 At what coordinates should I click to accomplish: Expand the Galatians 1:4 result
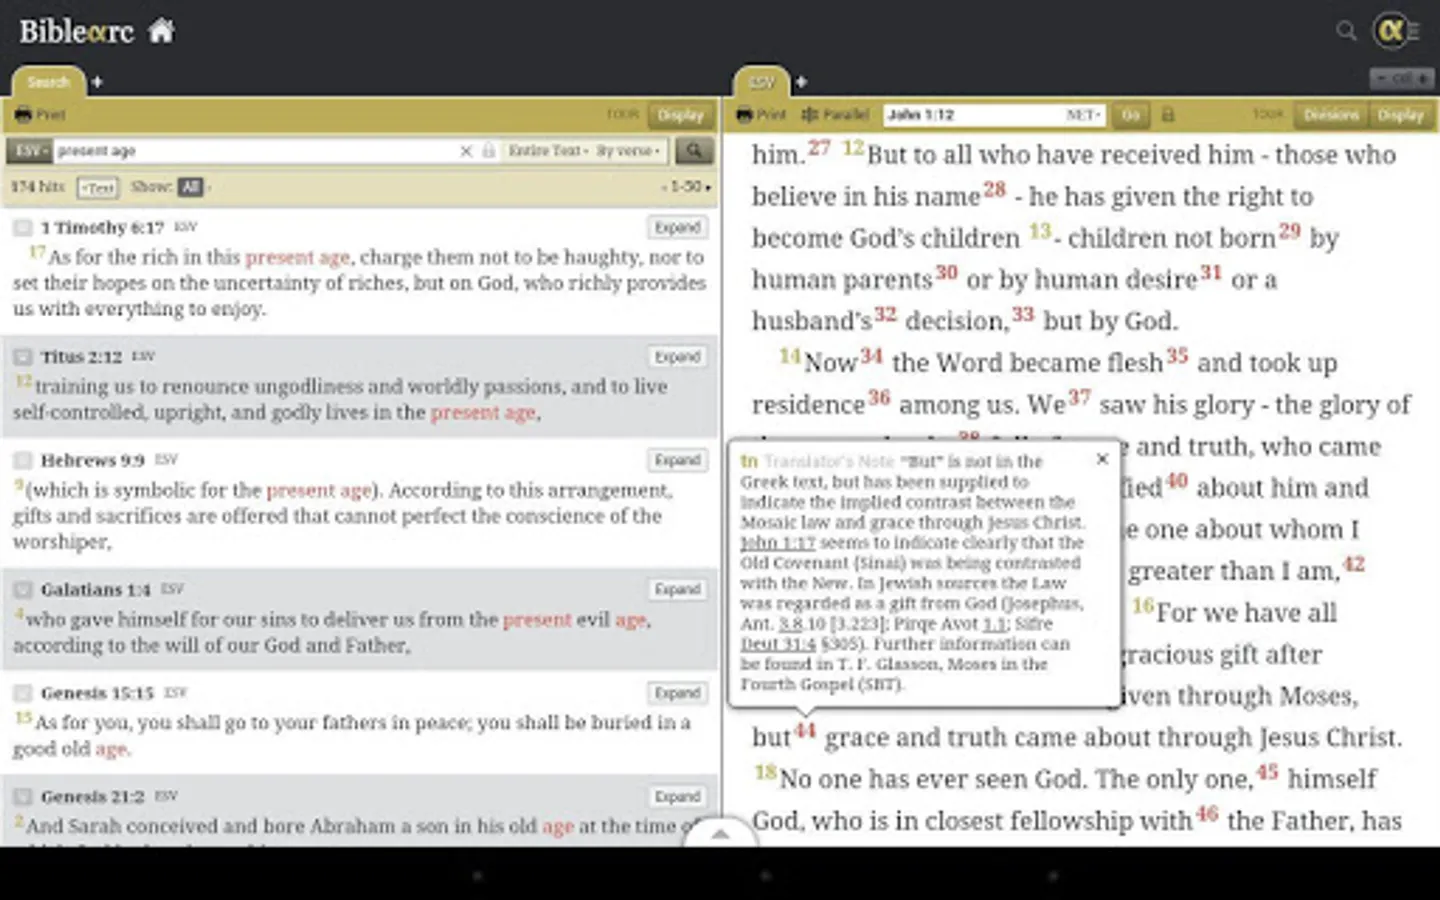pyautogui.click(x=677, y=590)
